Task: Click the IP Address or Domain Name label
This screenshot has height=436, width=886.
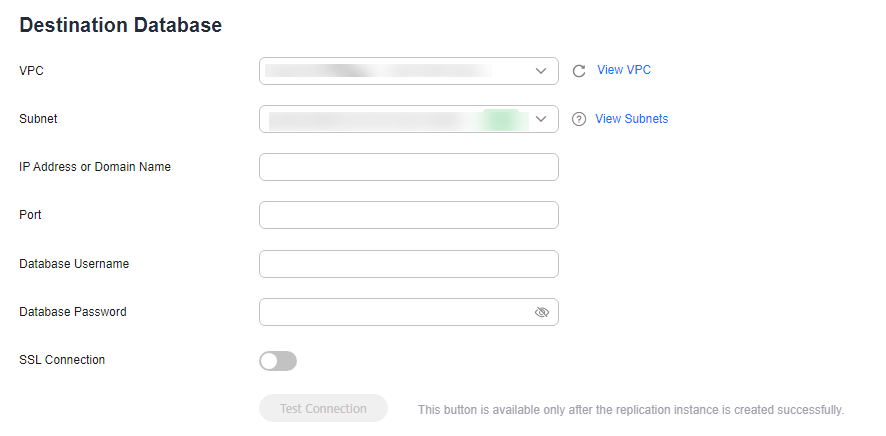Action: [95, 167]
